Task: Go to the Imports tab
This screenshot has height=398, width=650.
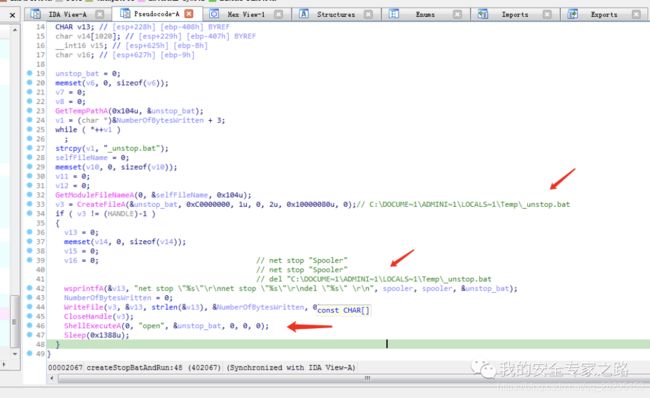Action: [515, 15]
